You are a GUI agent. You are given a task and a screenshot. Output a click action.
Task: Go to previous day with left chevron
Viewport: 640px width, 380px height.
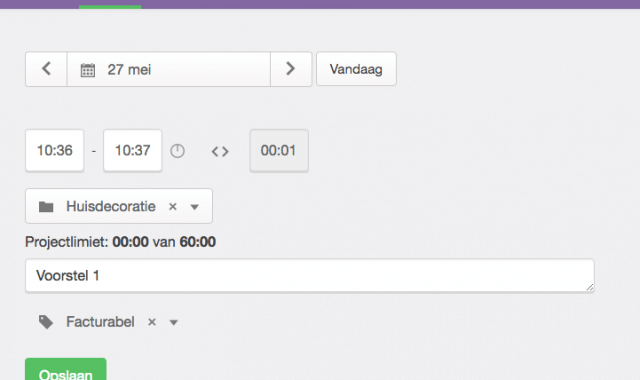[x=46, y=69]
